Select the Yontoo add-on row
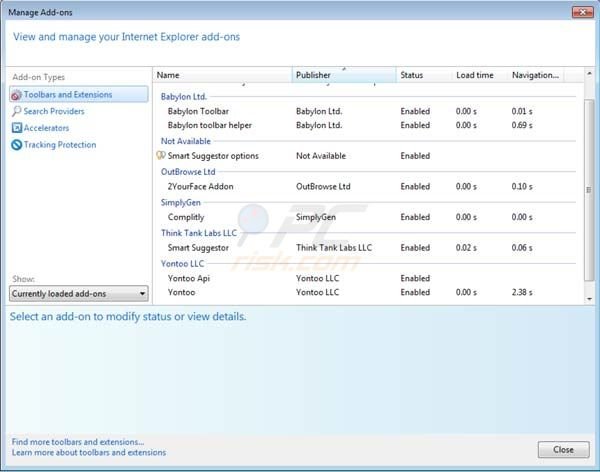 [x=368, y=292]
